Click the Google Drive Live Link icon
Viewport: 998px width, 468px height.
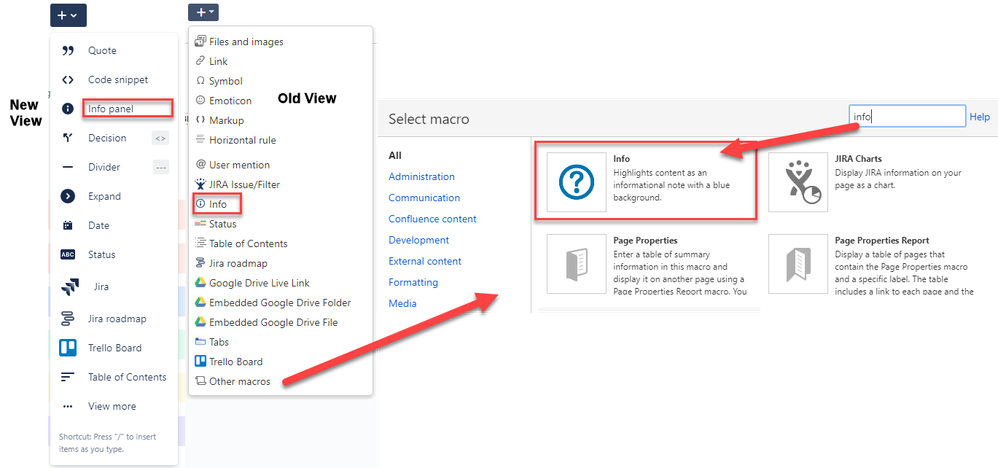click(200, 283)
